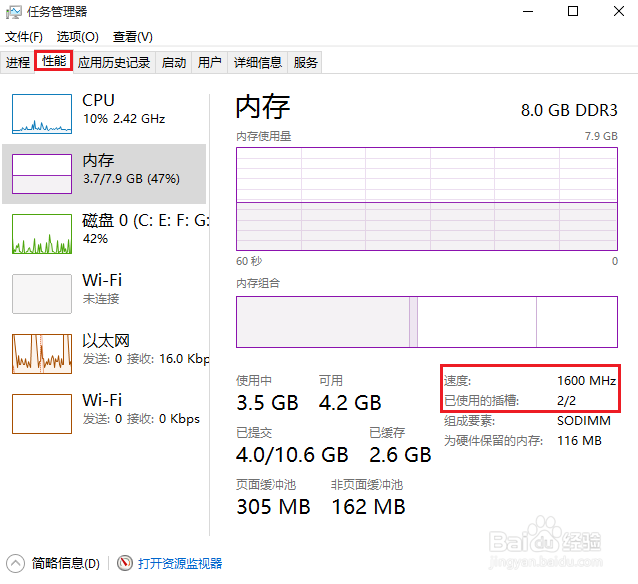Open the 详细信息 tab
The width and height of the screenshot is (638, 584).
[x=258, y=62]
